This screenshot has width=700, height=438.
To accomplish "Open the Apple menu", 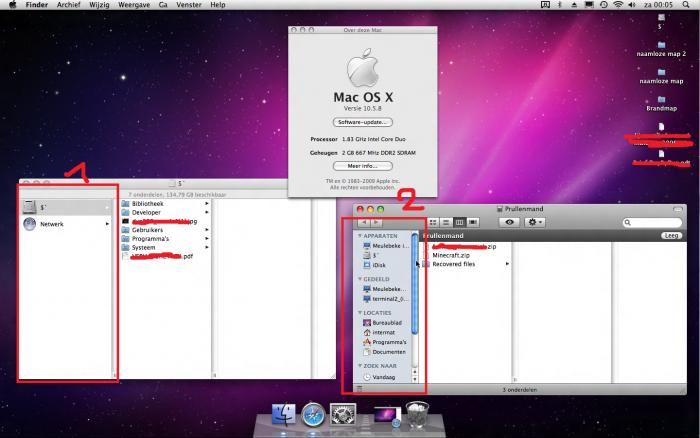I will click(12, 5).
